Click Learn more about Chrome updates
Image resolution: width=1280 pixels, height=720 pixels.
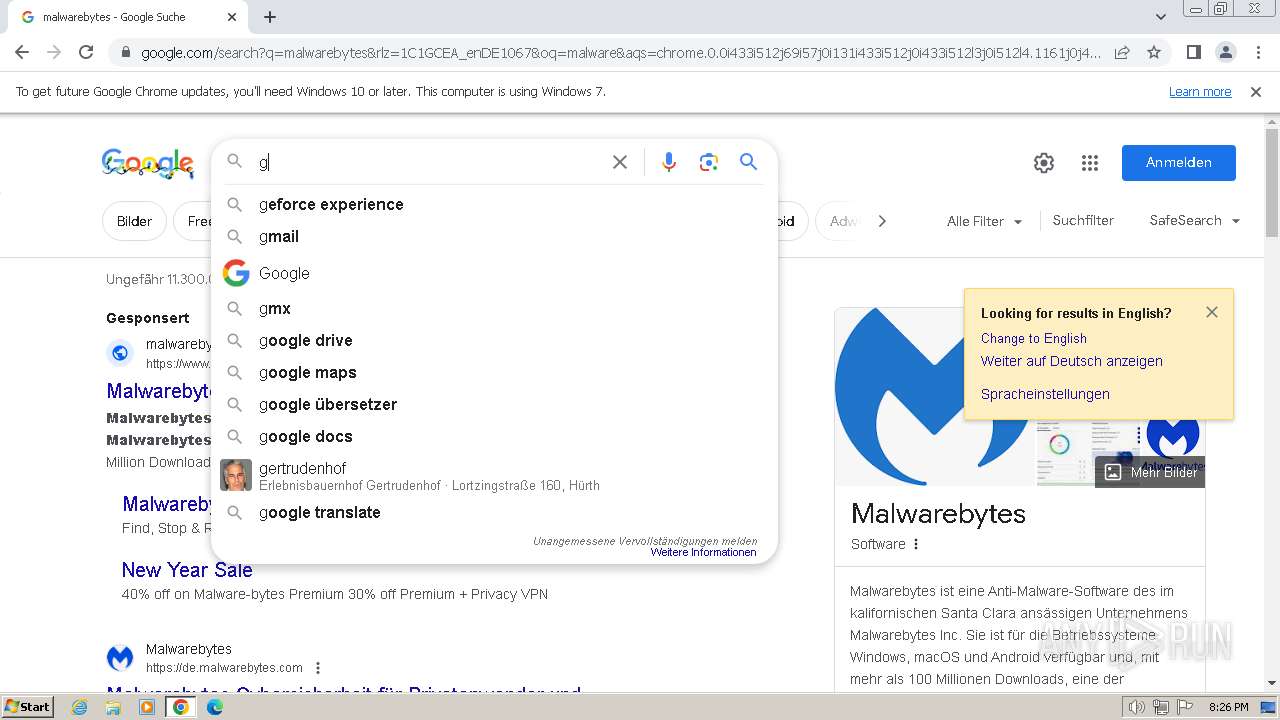point(1200,92)
